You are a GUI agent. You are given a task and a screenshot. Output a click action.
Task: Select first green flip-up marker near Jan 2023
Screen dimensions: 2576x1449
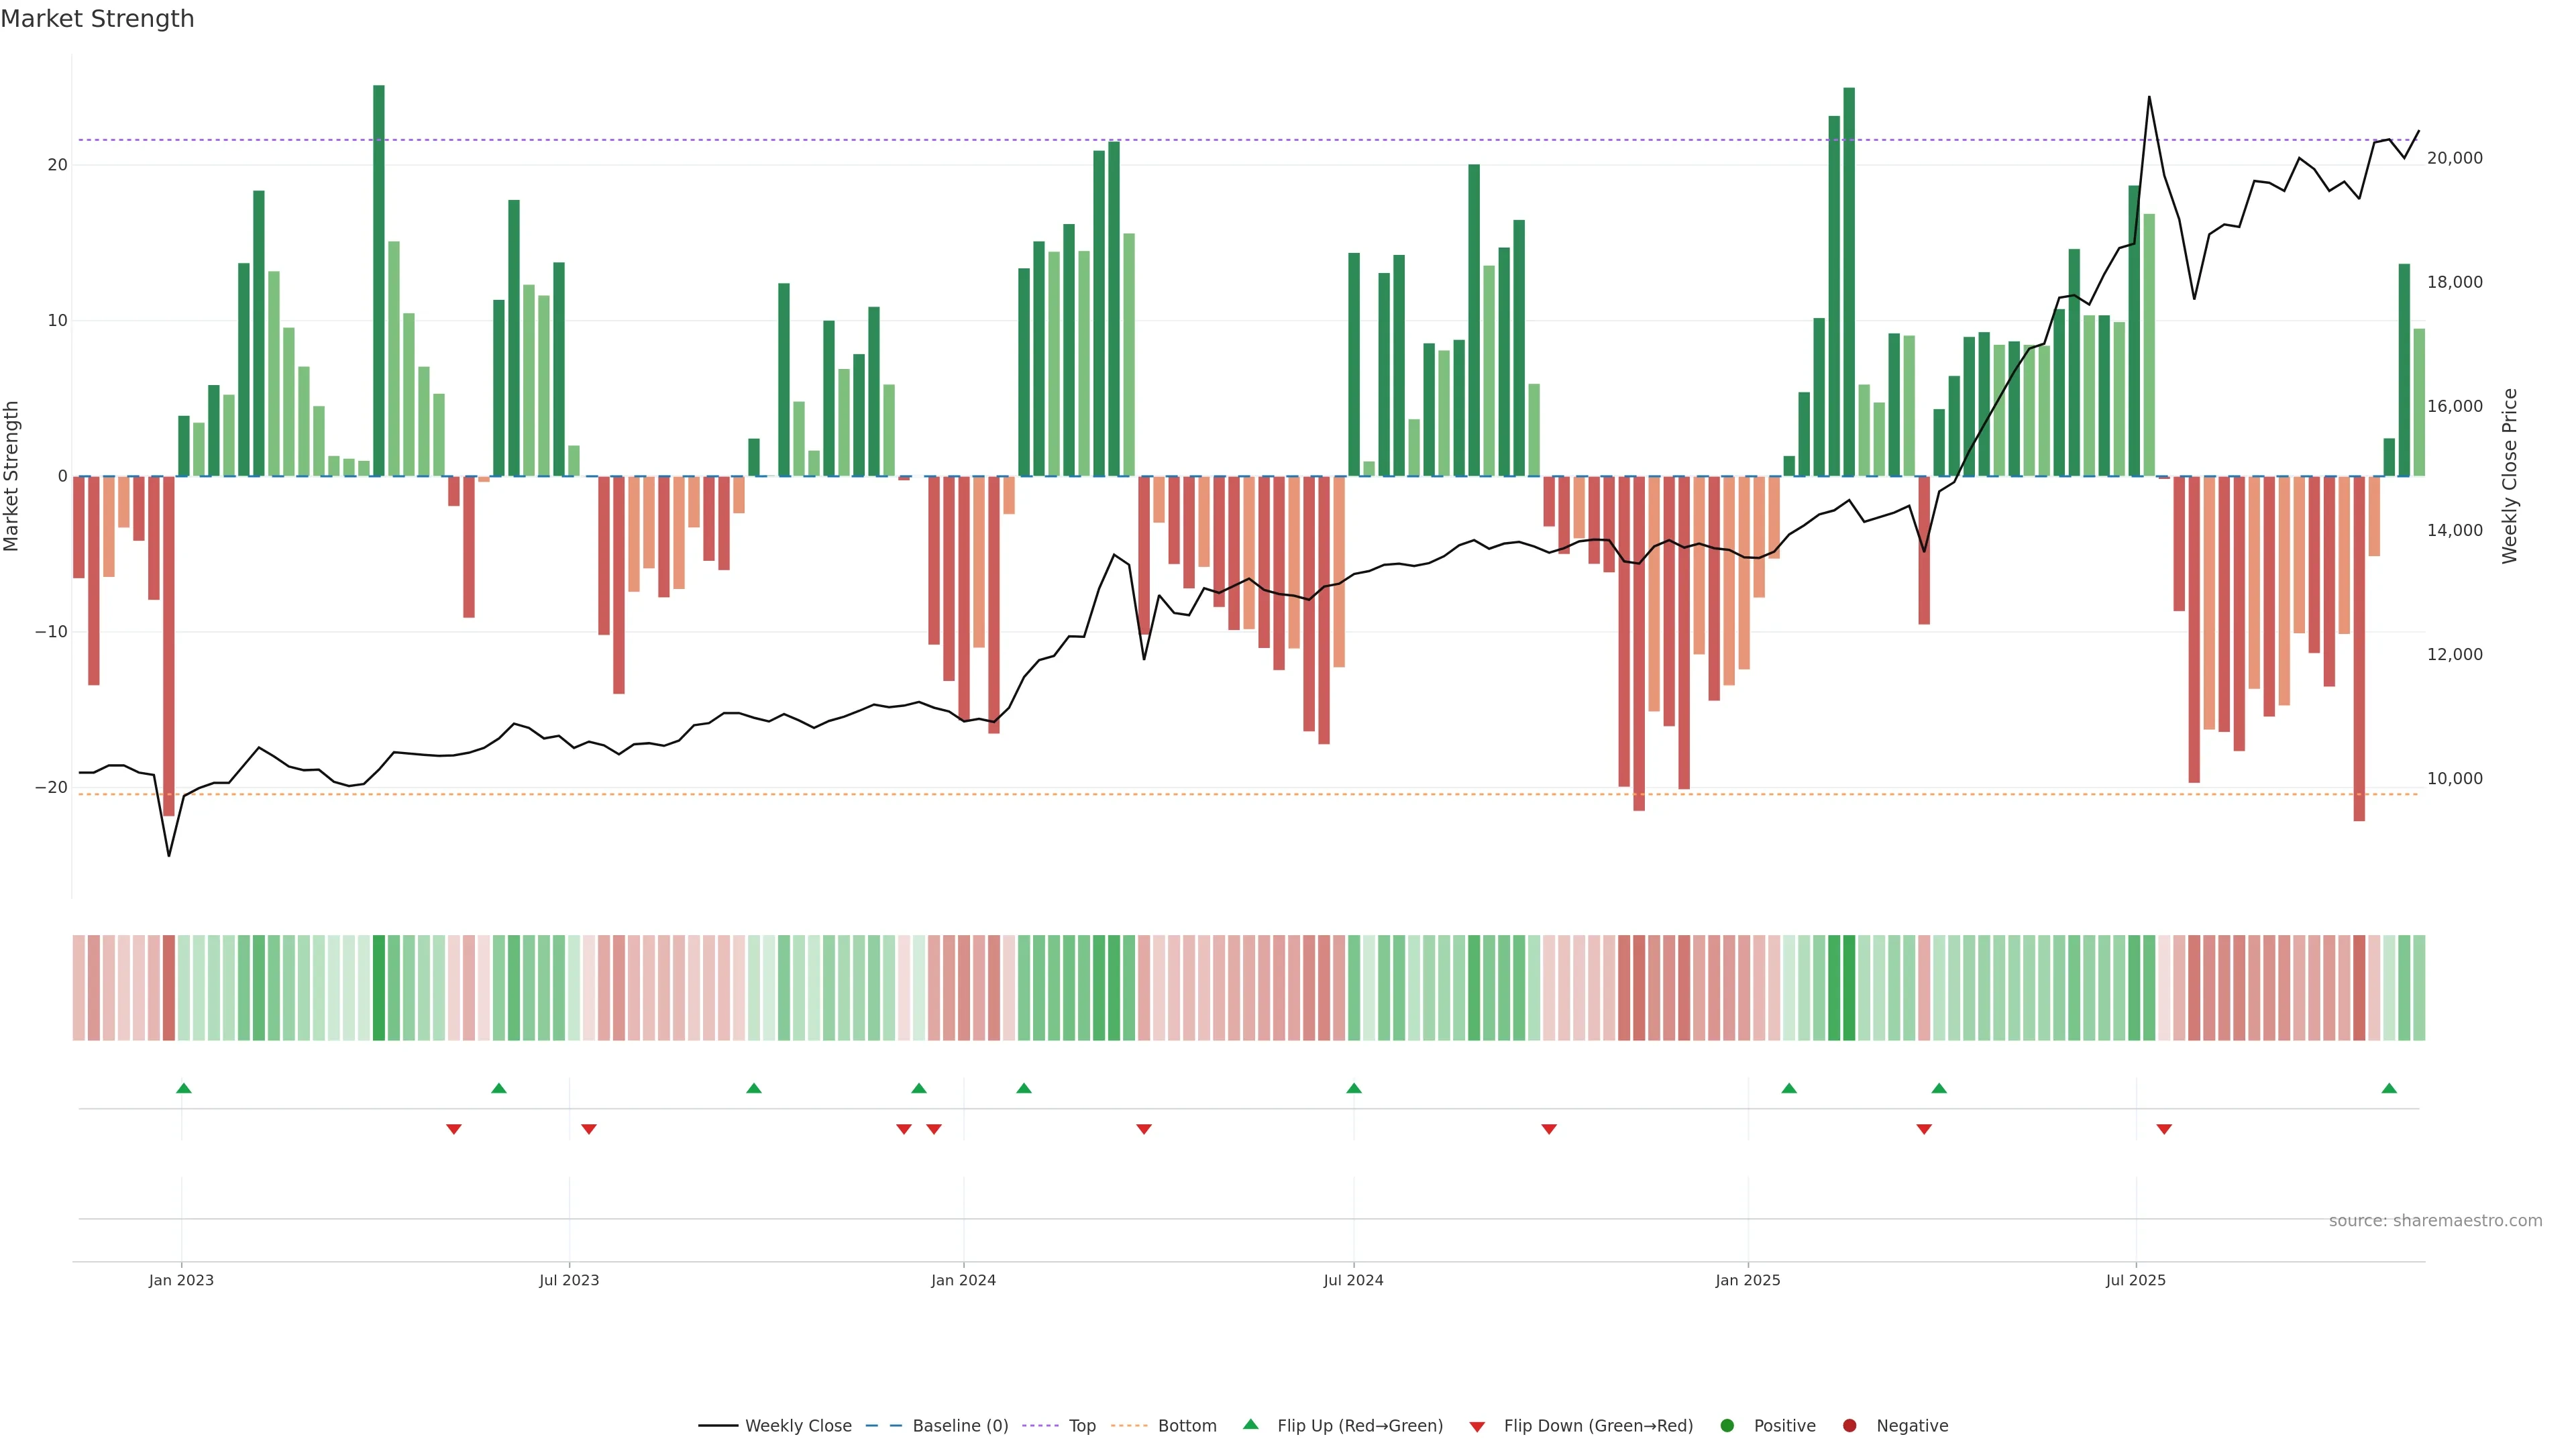[184, 1088]
